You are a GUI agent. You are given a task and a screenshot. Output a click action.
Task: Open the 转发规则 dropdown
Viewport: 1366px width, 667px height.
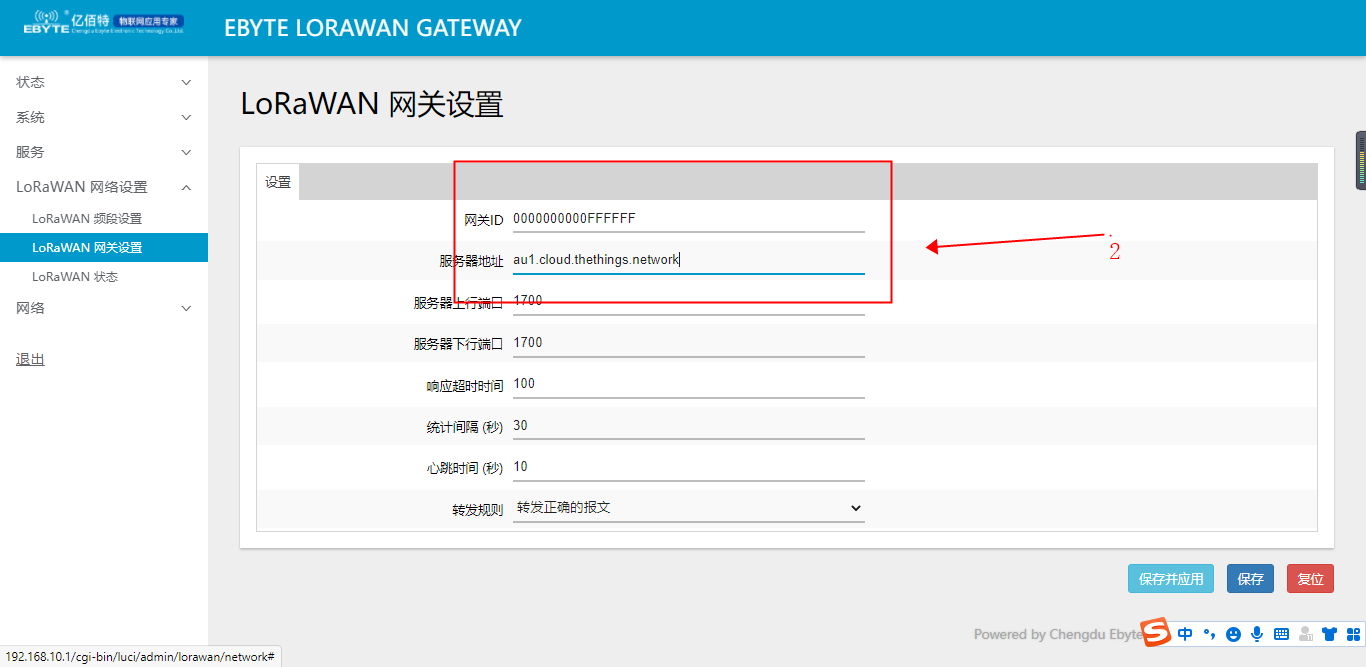pyautogui.click(x=688, y=507)
